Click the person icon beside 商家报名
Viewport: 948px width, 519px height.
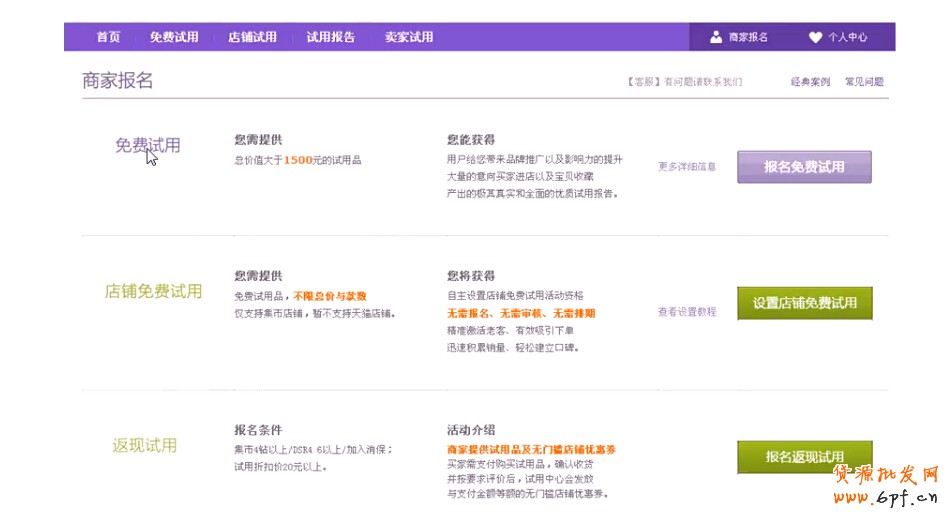(716, 37)
